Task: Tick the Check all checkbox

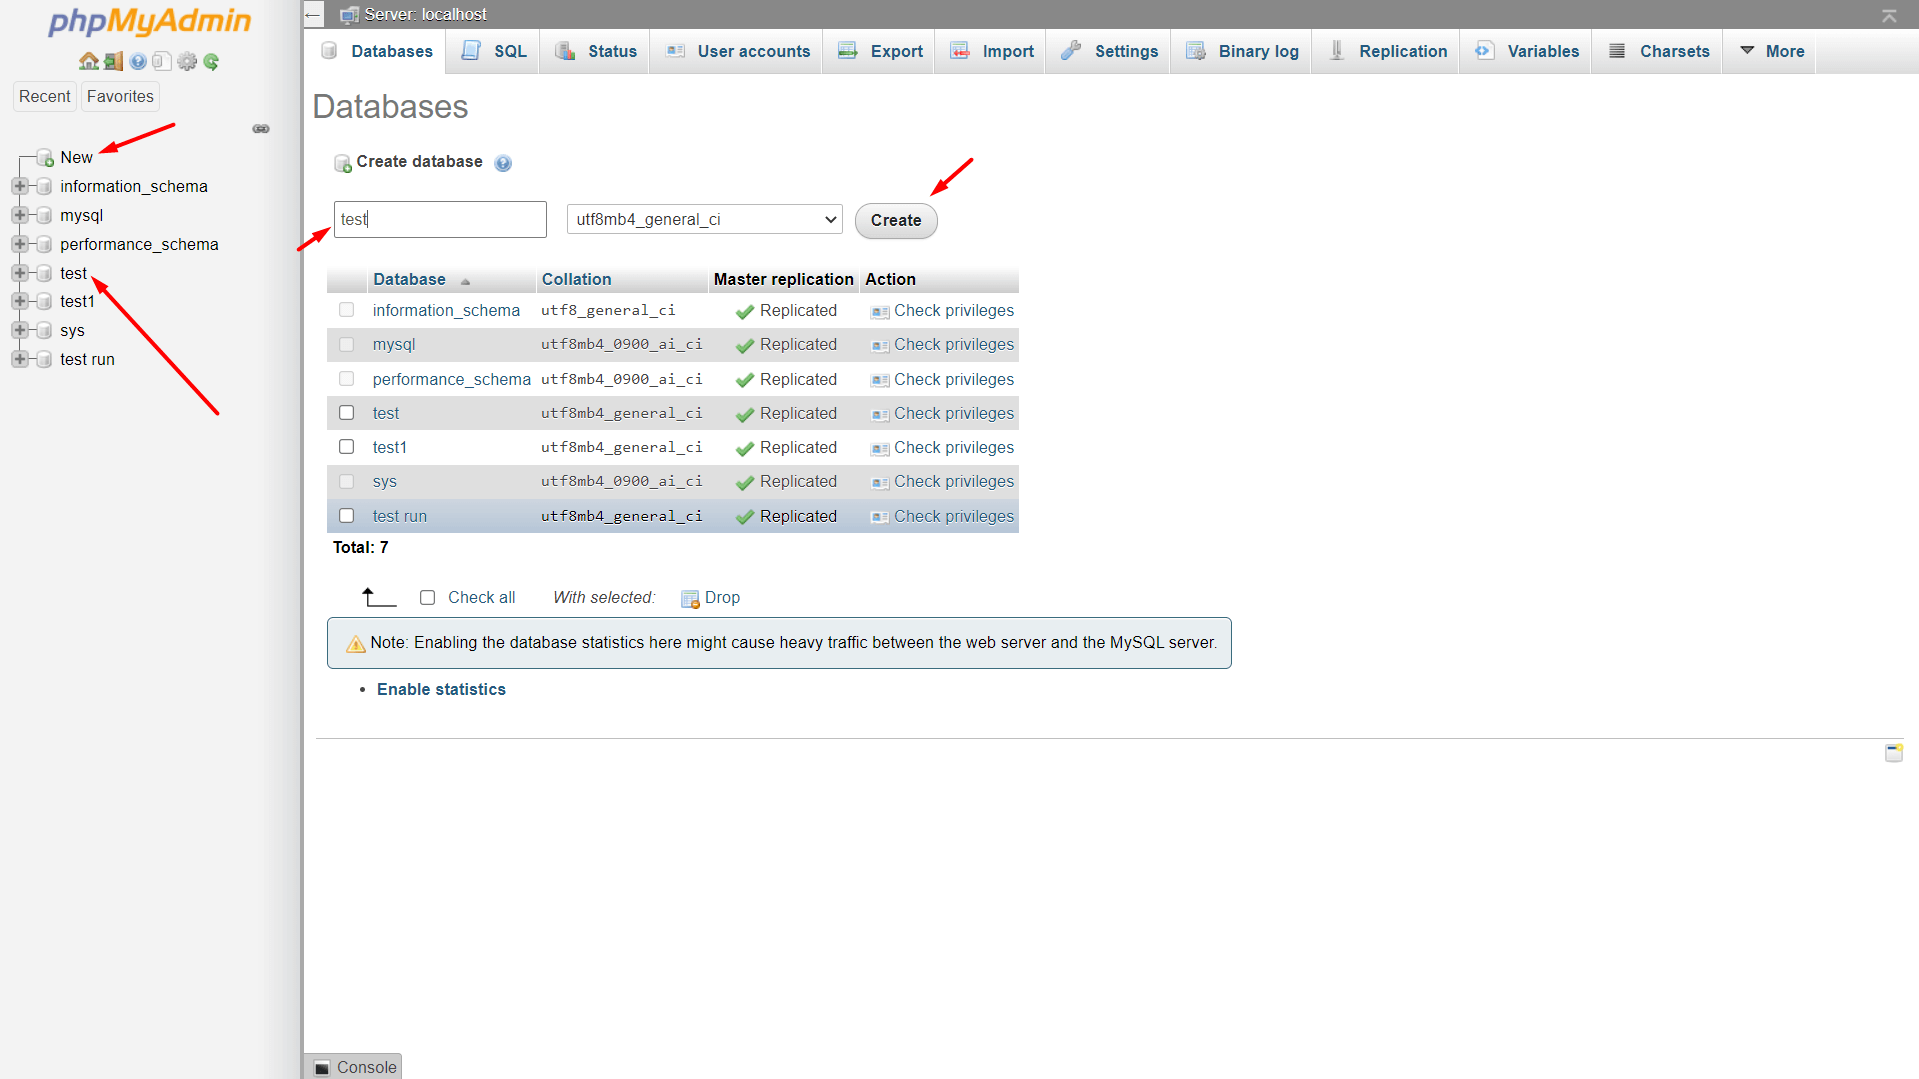Action: tap(427, 598)
